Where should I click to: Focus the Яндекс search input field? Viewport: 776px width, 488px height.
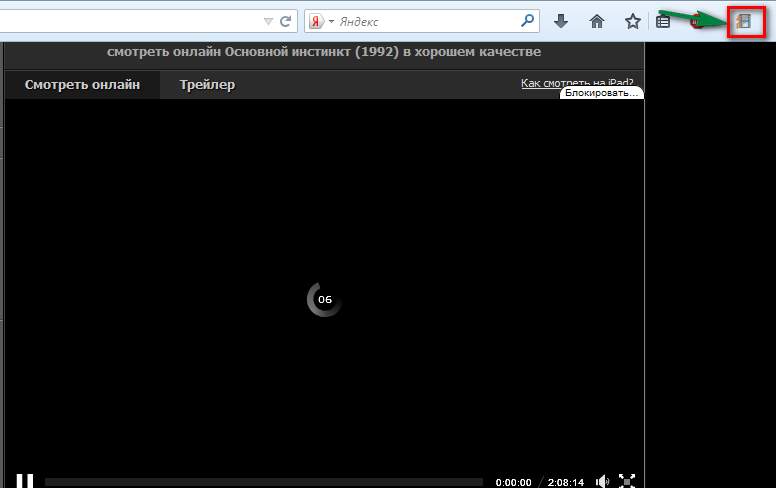[425, 21]
